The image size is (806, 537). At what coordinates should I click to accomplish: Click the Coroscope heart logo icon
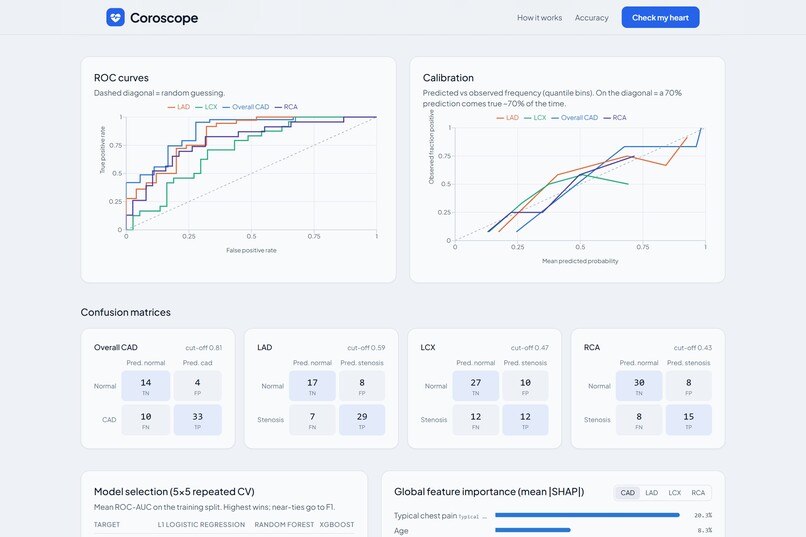click(x=116, y=17)
